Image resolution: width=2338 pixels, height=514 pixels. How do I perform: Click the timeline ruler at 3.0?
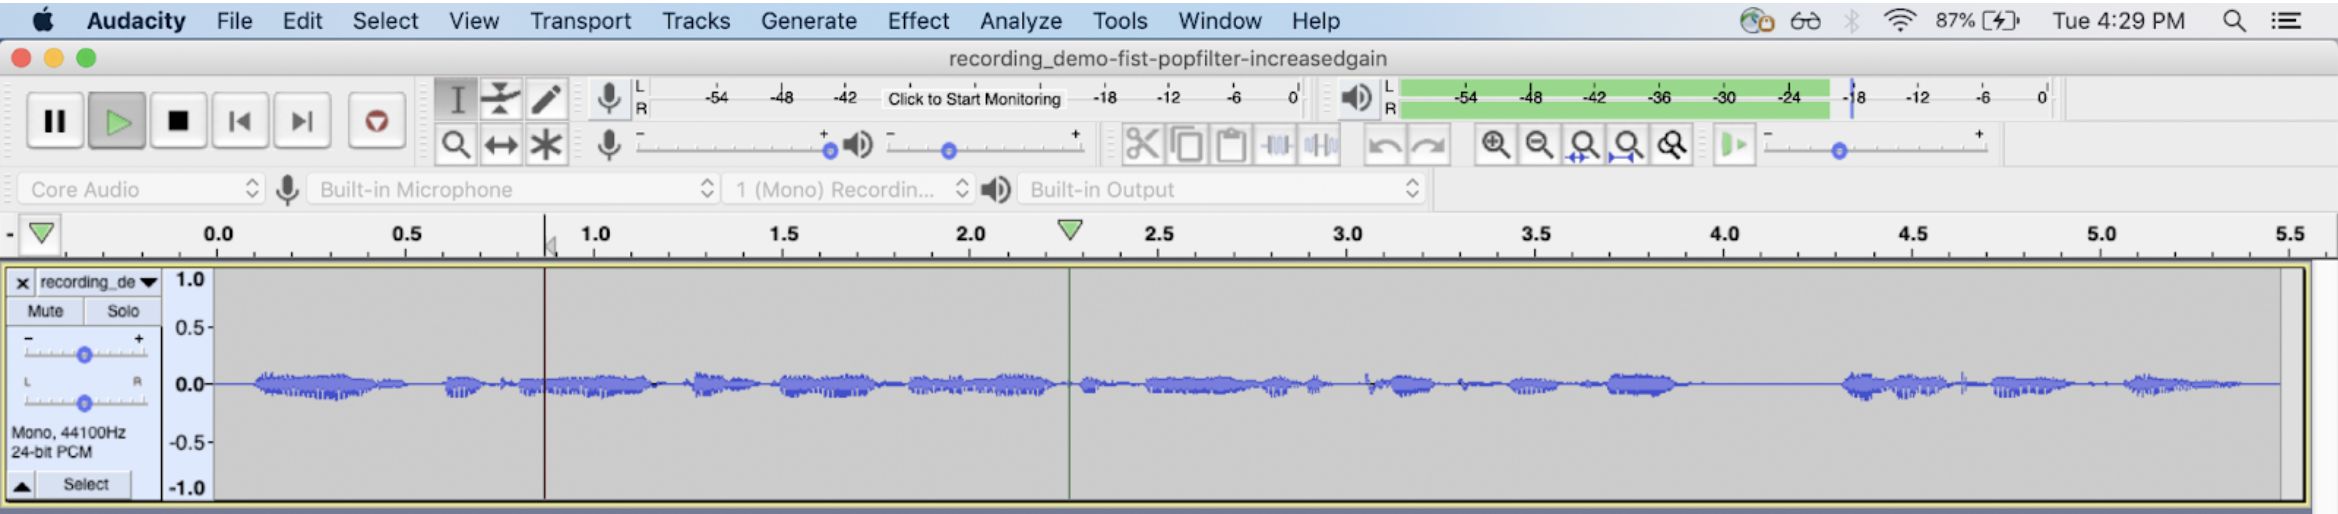coord(1347,234)
